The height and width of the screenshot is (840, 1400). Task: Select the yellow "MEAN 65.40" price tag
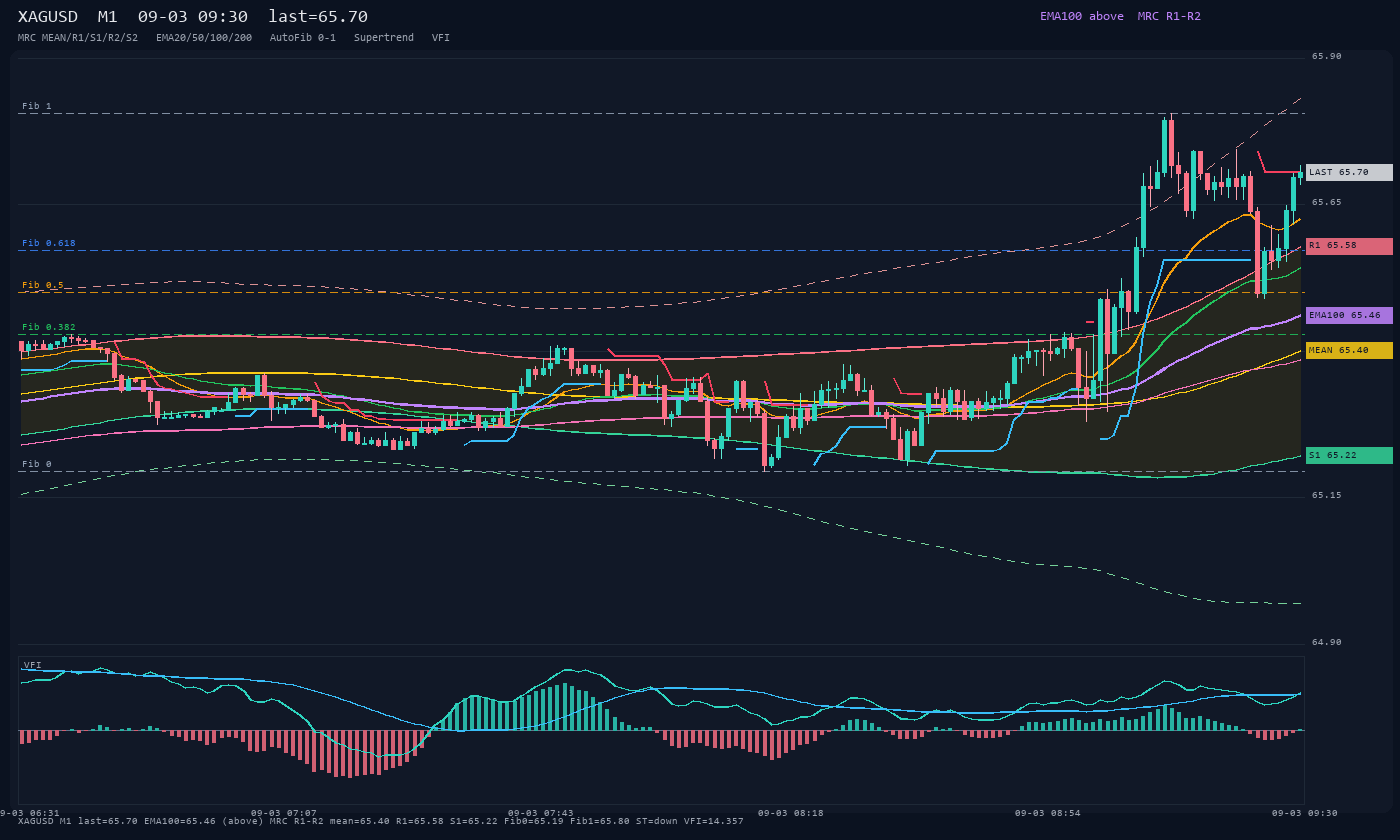click(x=1349, y=350)
